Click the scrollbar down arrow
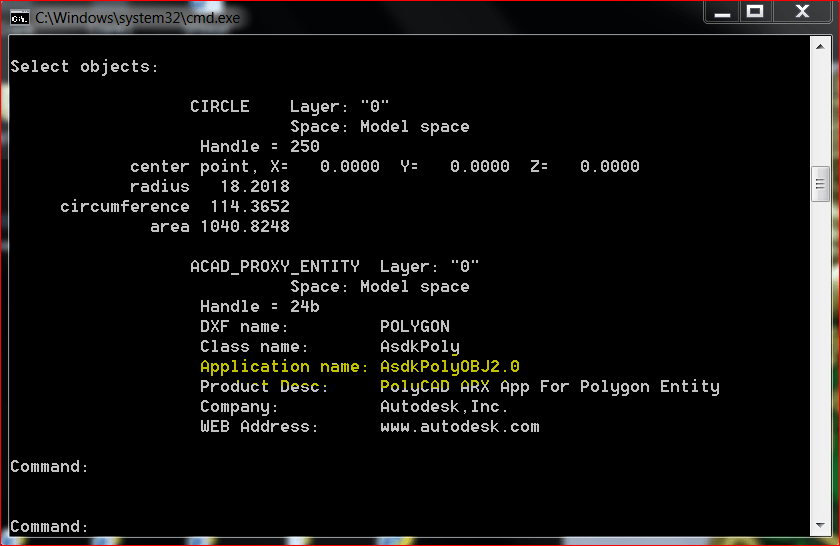Image resolution: width=840 pixels, height=546 pixels. (x=820, y=525)
